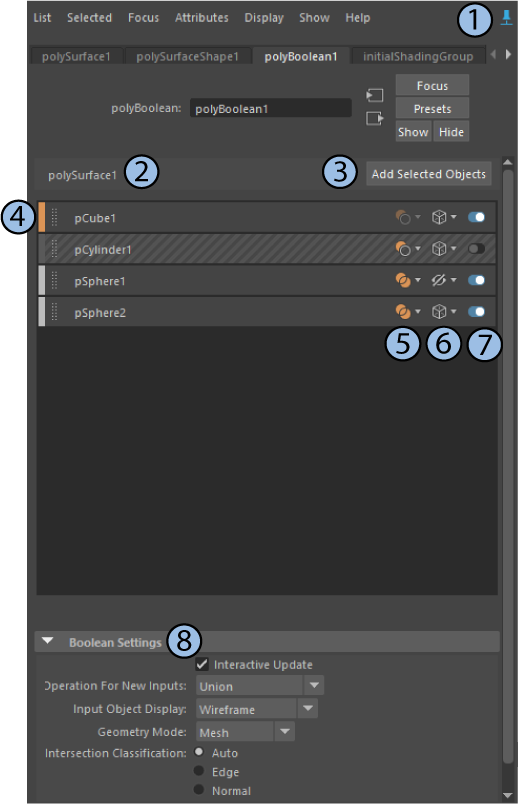Click the pCube1 display mode cube icon

(x=439, y=217)
